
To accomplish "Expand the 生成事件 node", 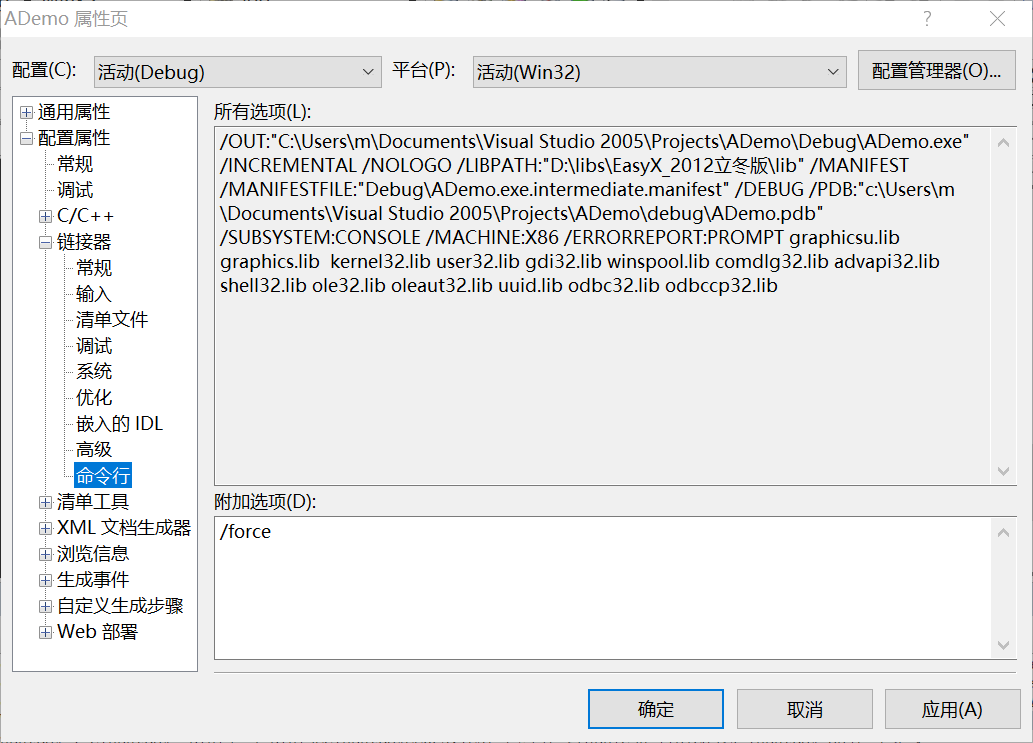I will 45,580.
